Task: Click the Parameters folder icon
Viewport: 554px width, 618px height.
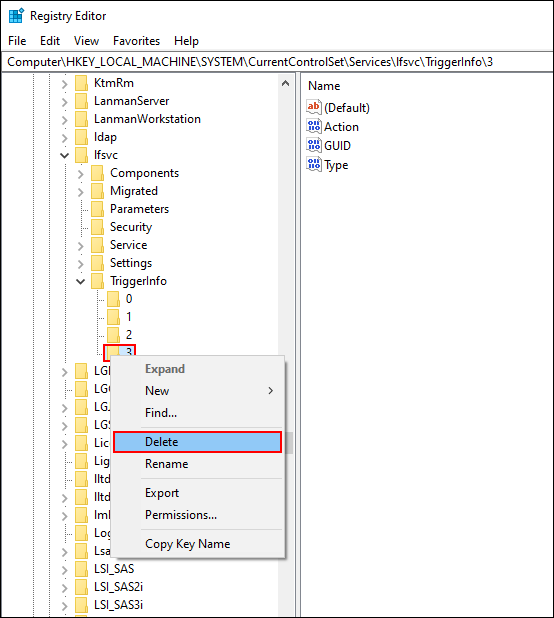Action: (x=97, y=209)
